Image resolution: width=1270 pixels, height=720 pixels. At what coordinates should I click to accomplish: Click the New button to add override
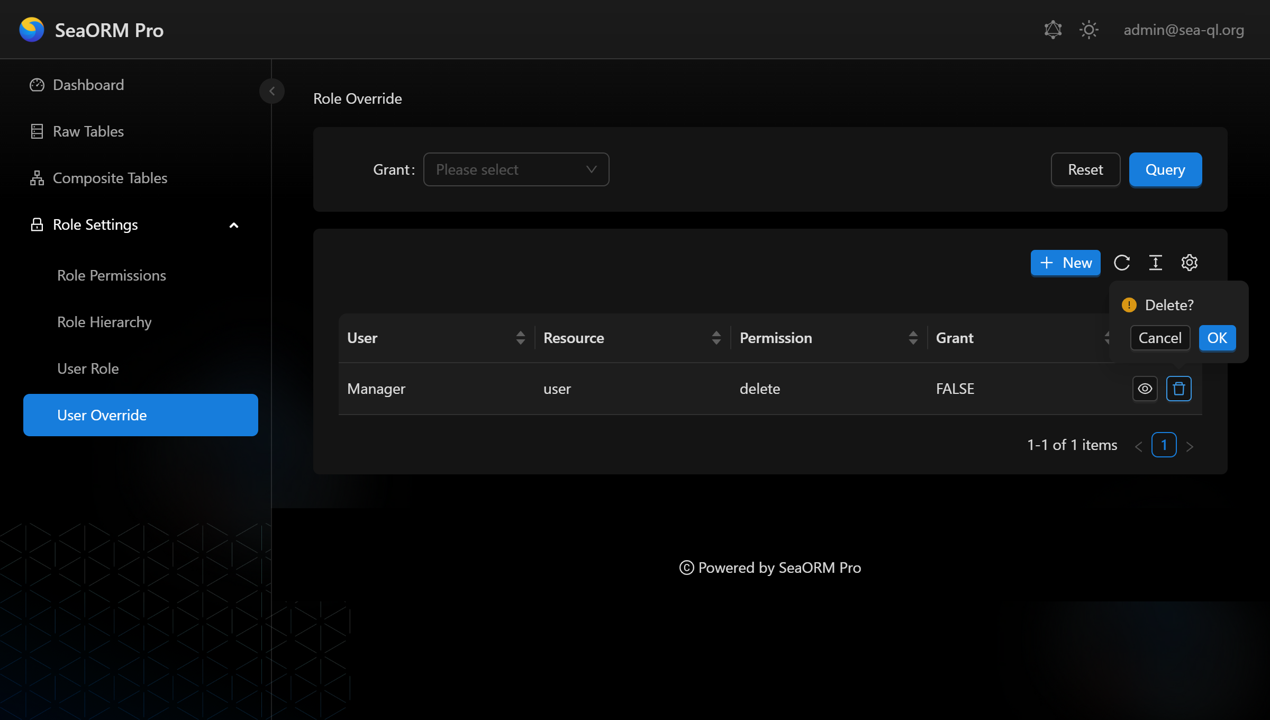tap(1065, 263)
